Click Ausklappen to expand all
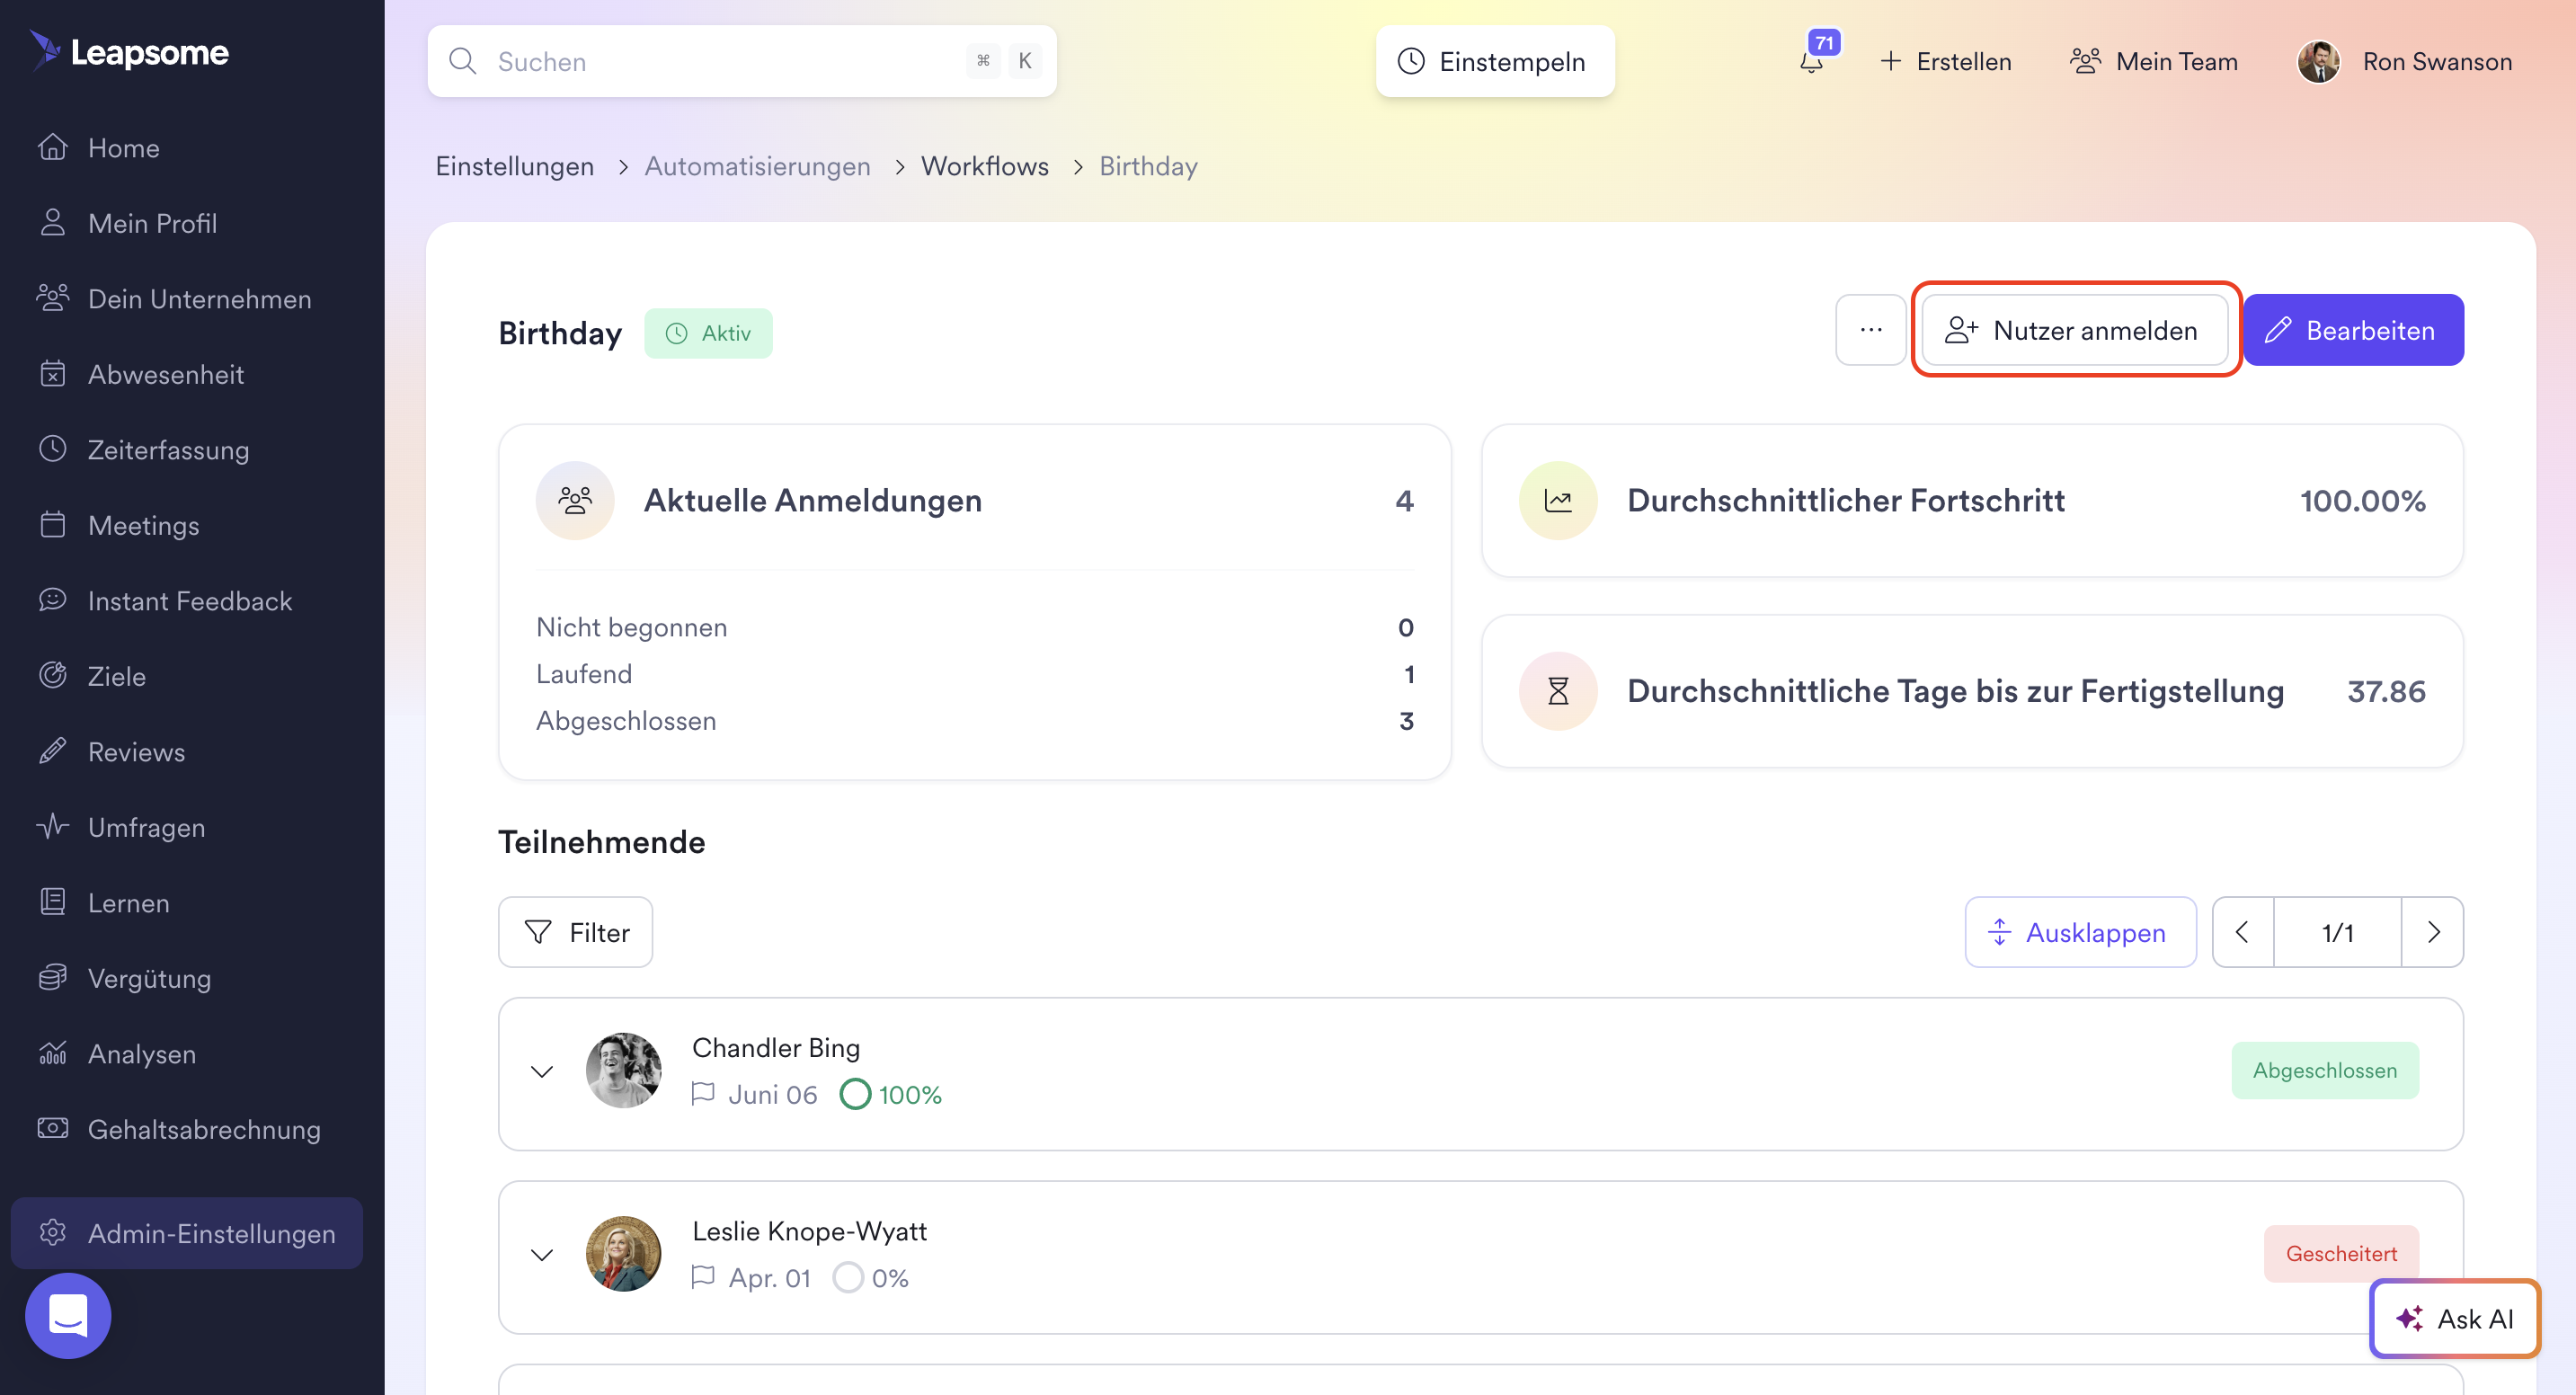 [x=2080, y=932]
